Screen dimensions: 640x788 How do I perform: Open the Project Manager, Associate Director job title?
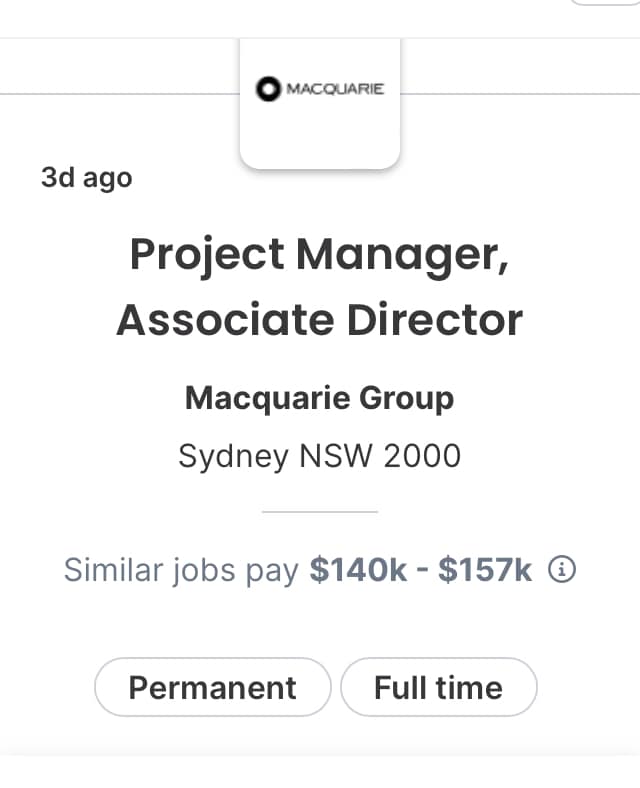coord(320,287)
